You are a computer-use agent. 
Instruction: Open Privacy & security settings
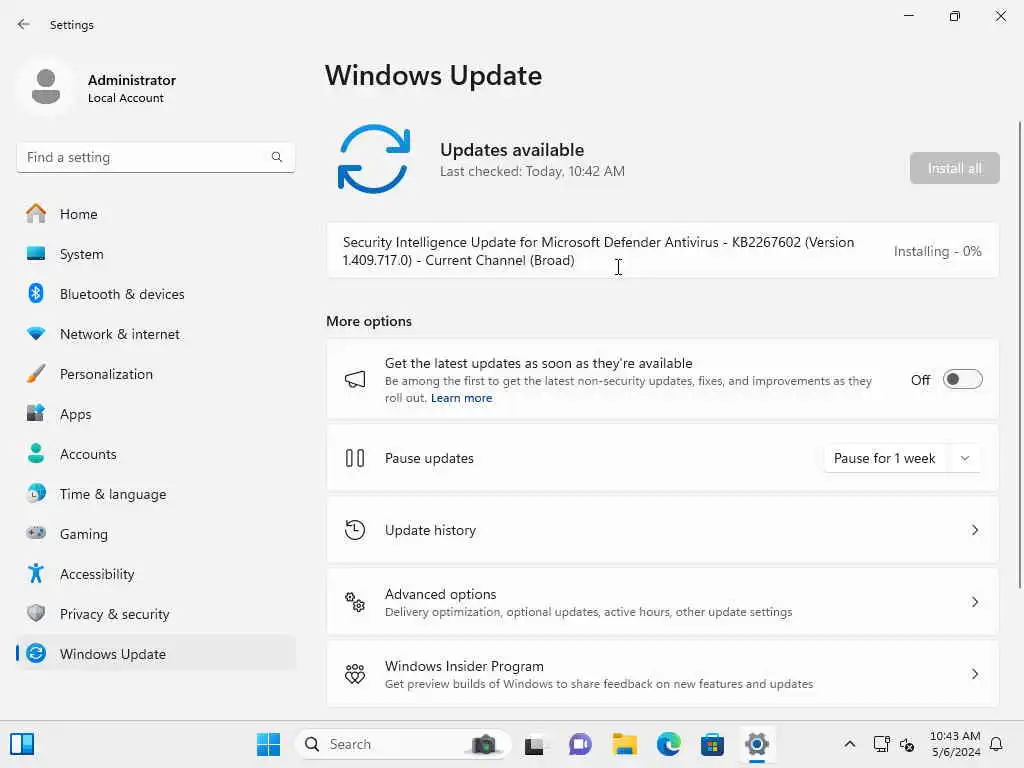156,613
